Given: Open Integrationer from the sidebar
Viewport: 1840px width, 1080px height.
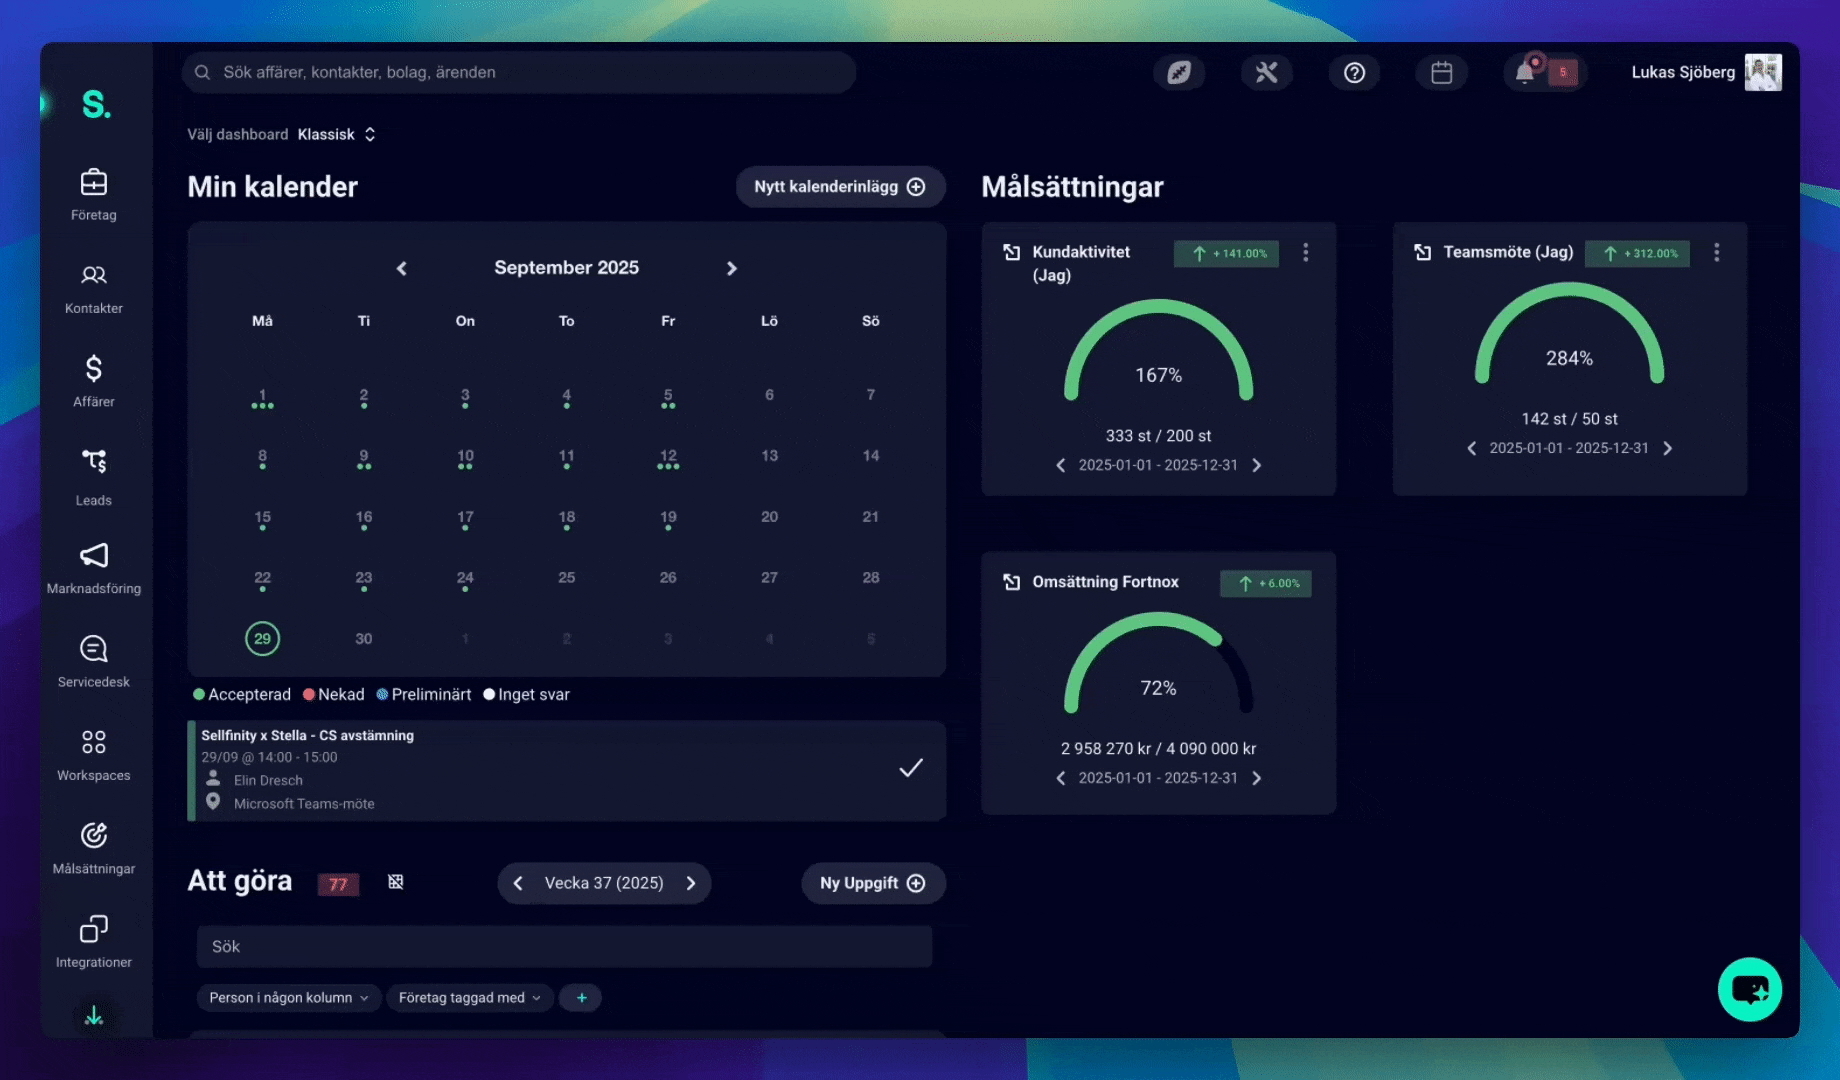Looking at the screenshot, I should click(94, 942).
